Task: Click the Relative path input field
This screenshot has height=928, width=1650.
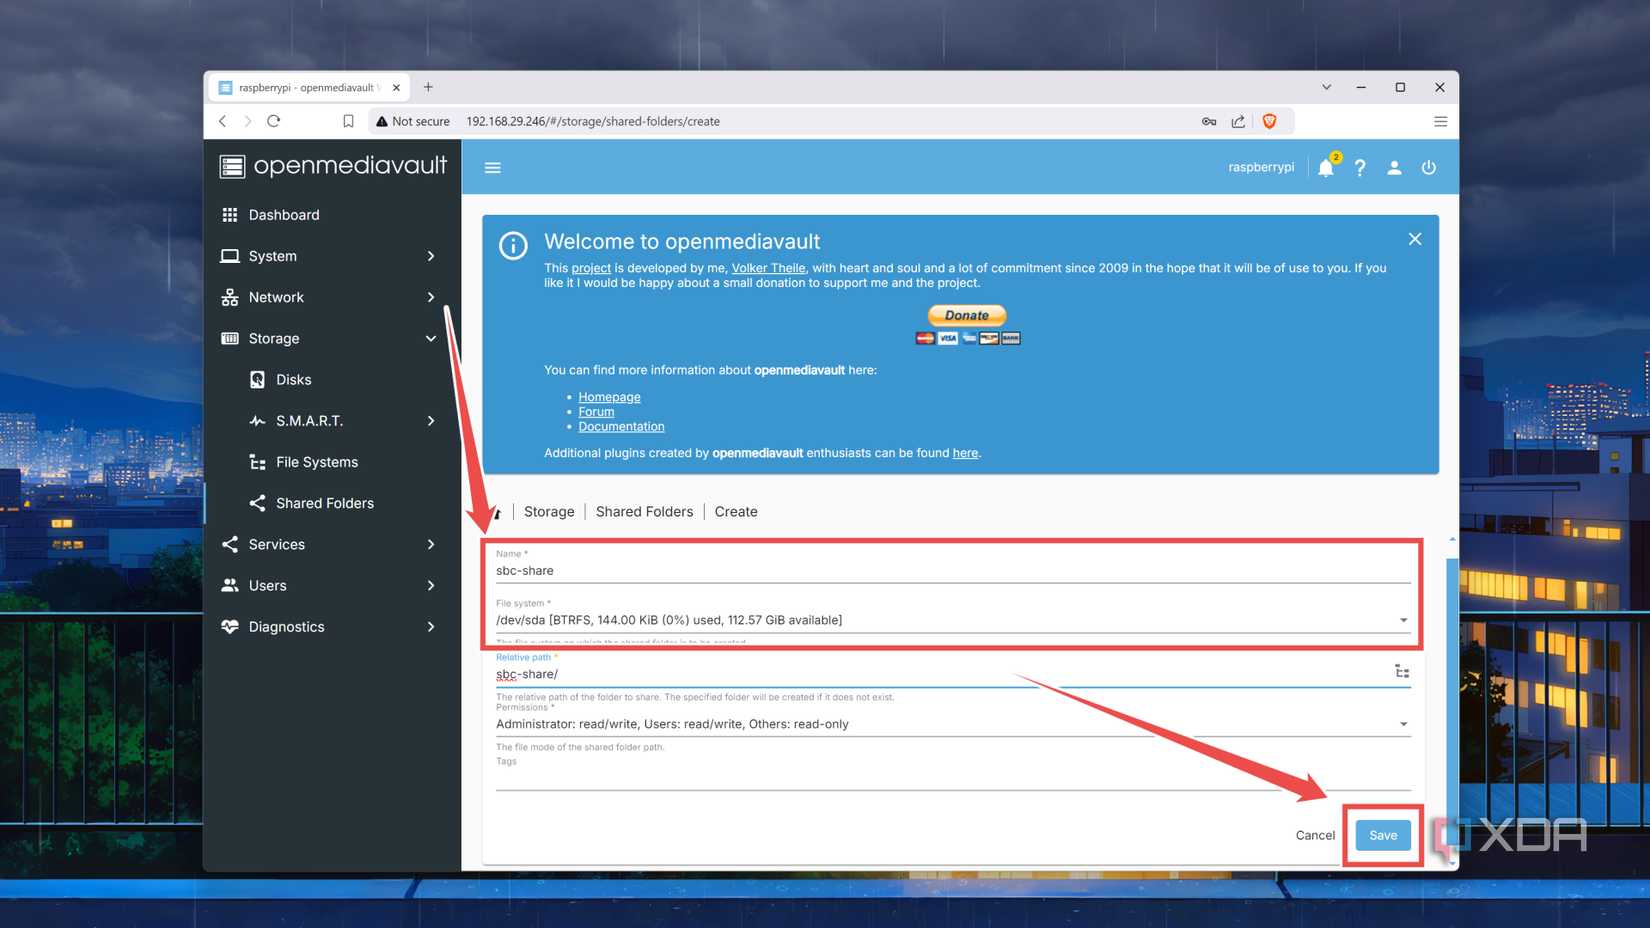Action: click(x=940, y=674)
